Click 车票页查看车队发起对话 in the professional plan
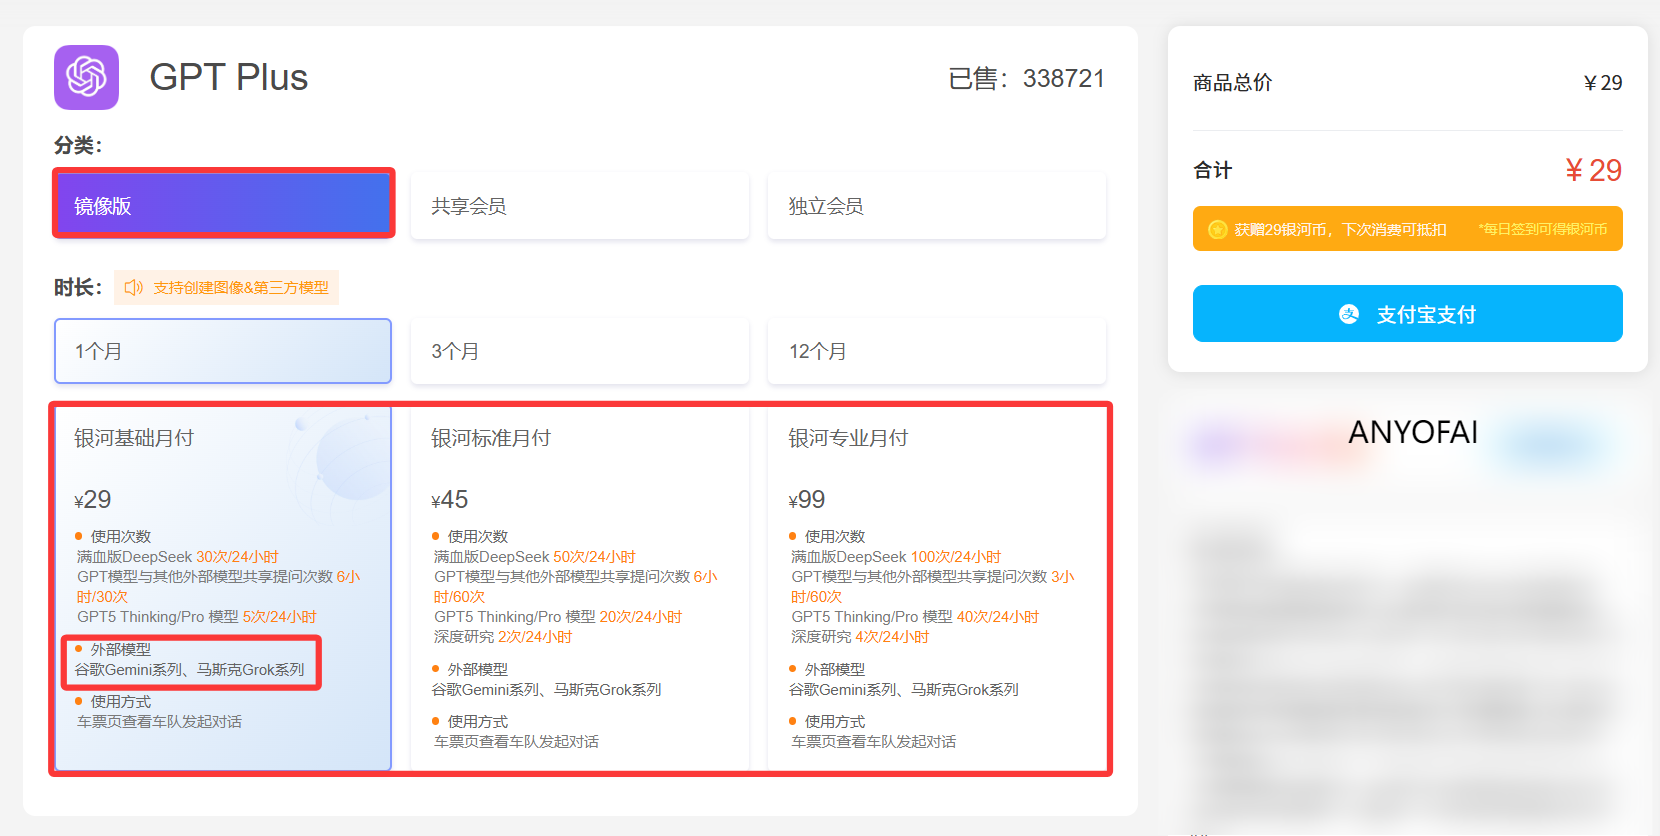 (874, 742)
